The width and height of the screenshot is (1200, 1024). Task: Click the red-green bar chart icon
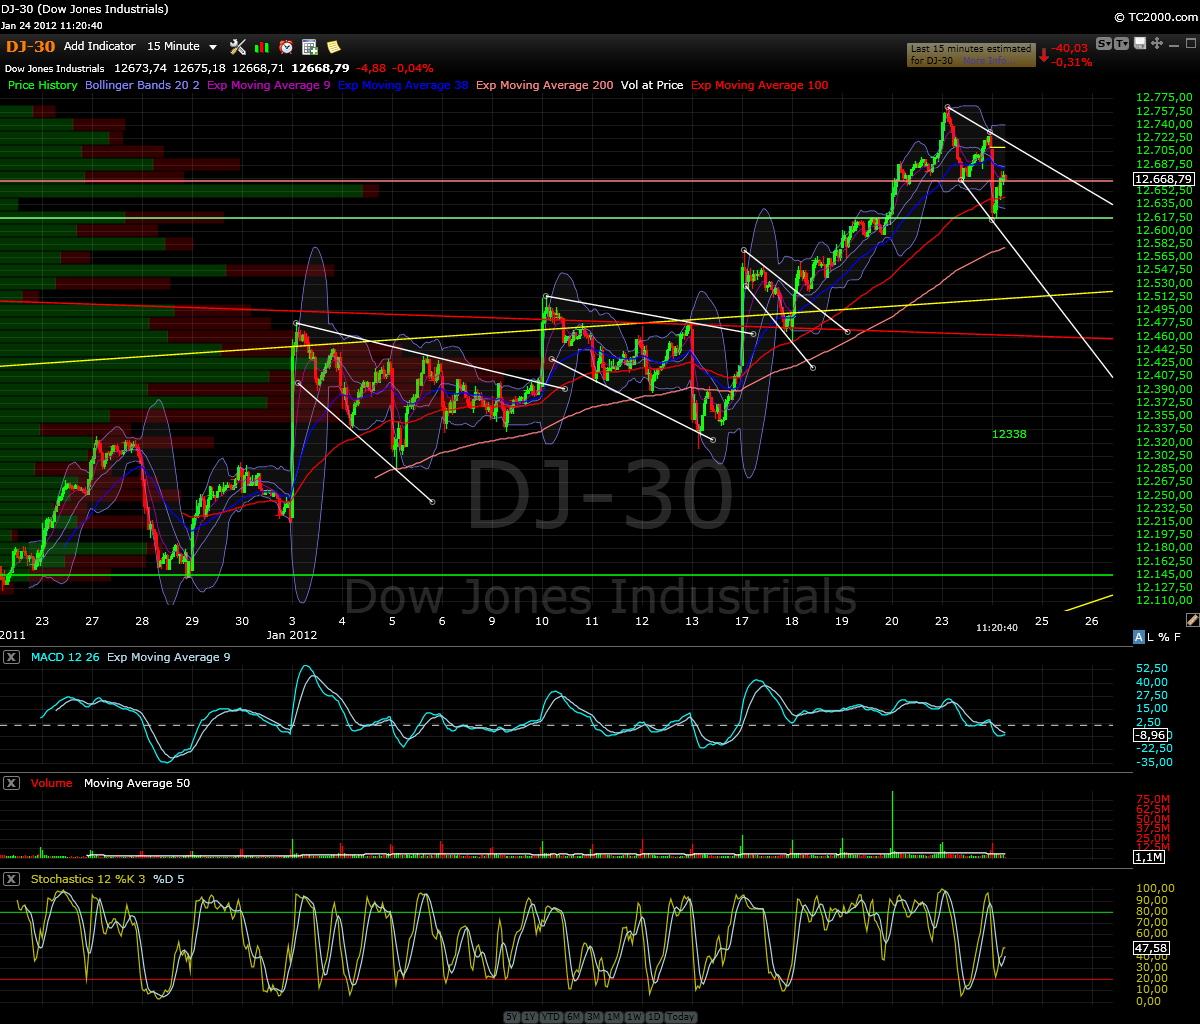pos(262,46)
